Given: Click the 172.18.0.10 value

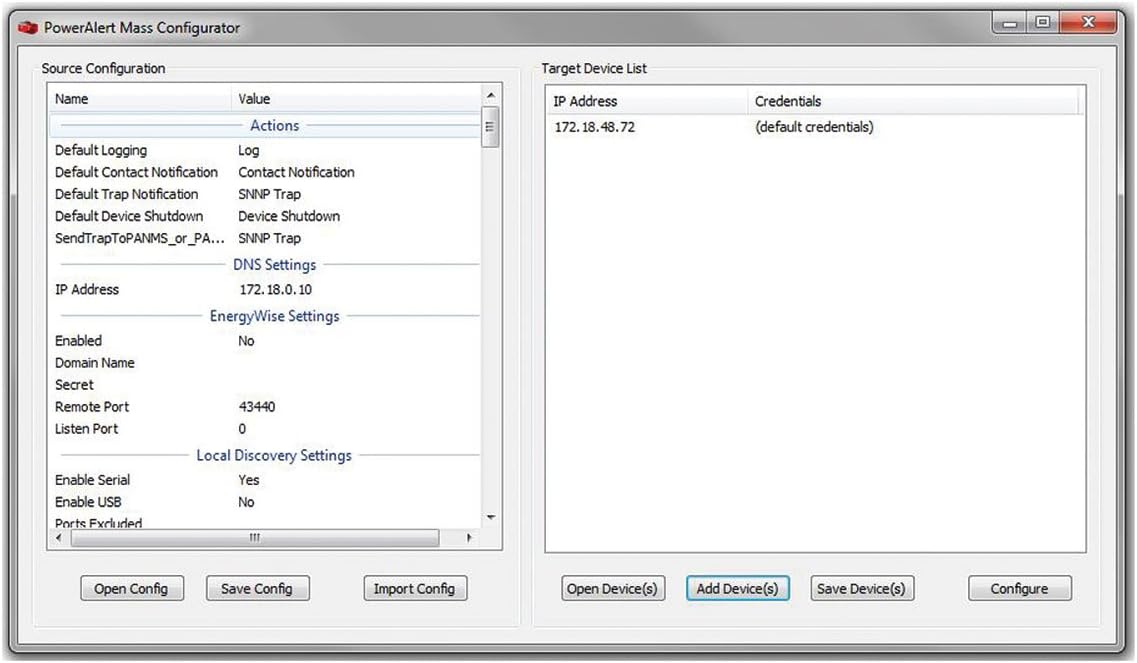Looking at the screenshot, I should [276, 289].
